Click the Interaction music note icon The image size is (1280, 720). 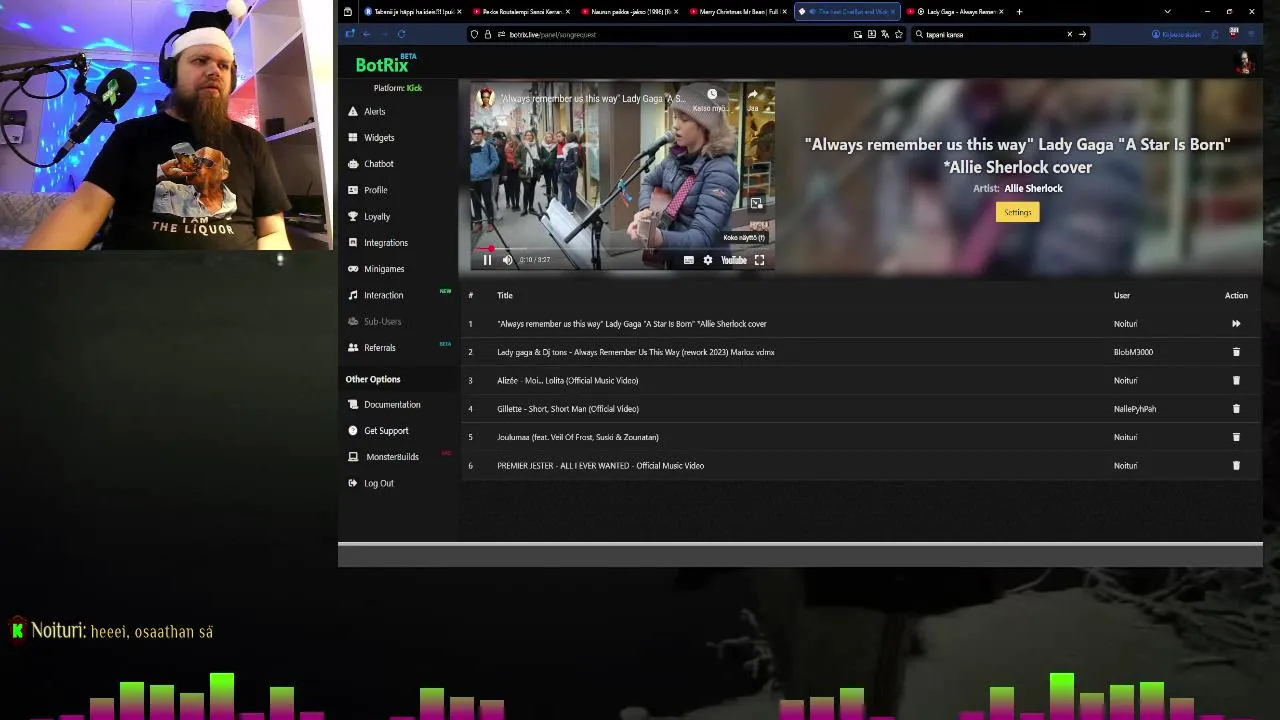point(353,295)
